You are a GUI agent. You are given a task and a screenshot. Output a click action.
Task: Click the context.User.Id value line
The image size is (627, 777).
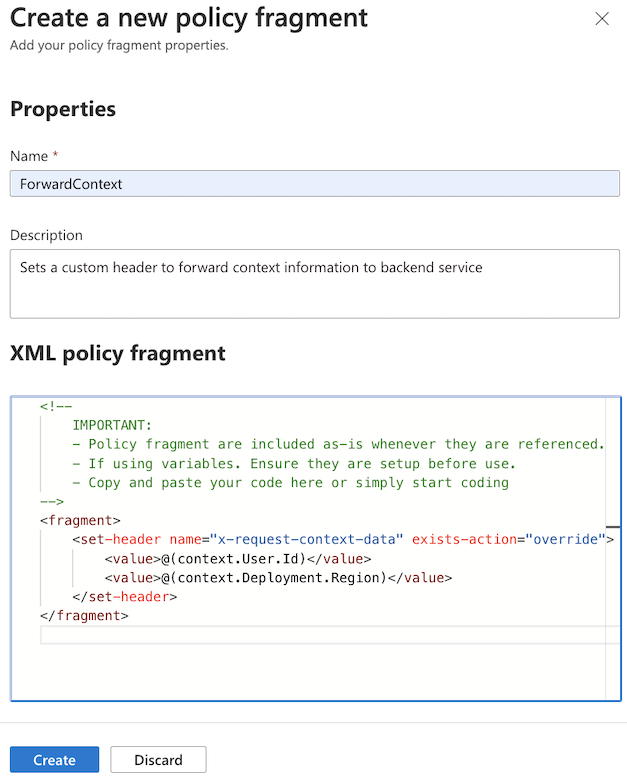[237, 558]
